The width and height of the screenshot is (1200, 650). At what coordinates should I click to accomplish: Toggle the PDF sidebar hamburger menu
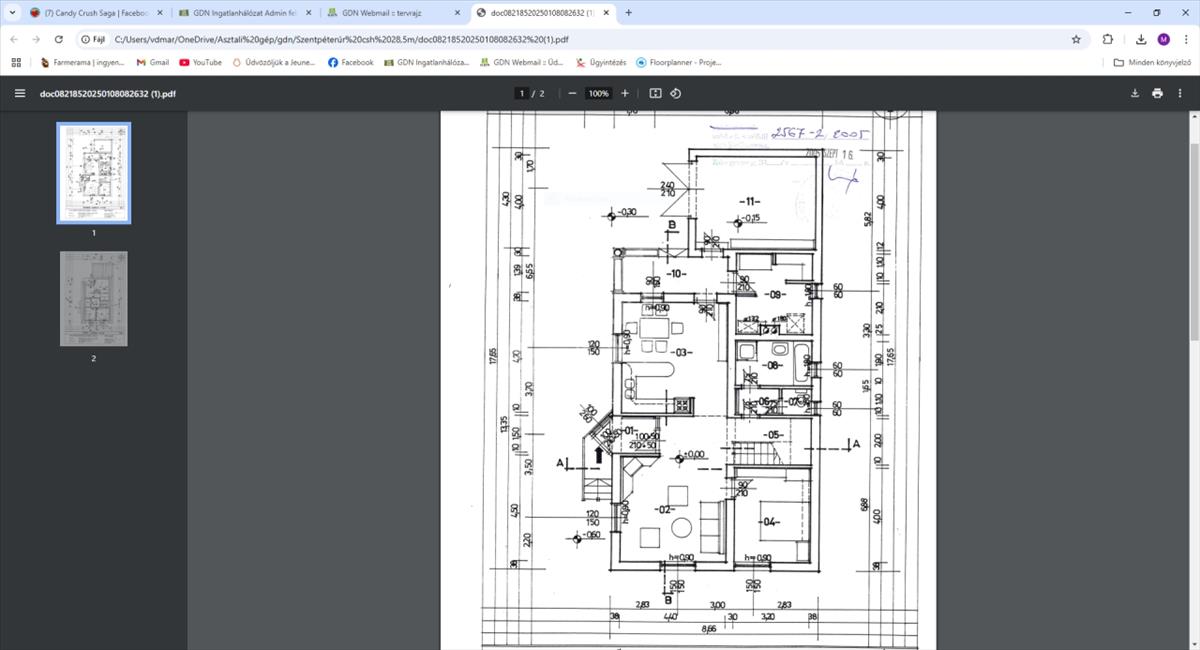[19, 93]
